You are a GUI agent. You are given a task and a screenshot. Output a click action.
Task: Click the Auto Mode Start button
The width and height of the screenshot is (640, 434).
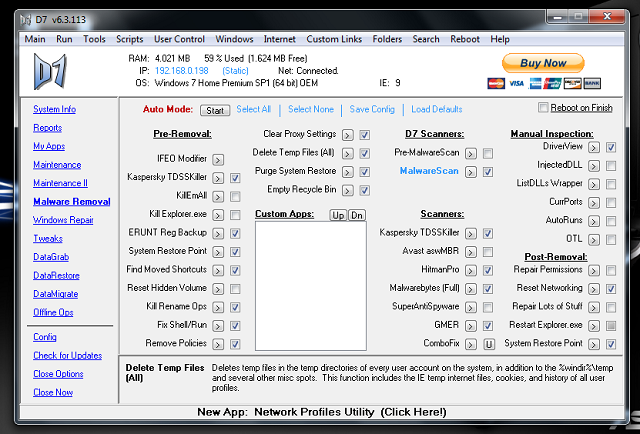point(215,110)
